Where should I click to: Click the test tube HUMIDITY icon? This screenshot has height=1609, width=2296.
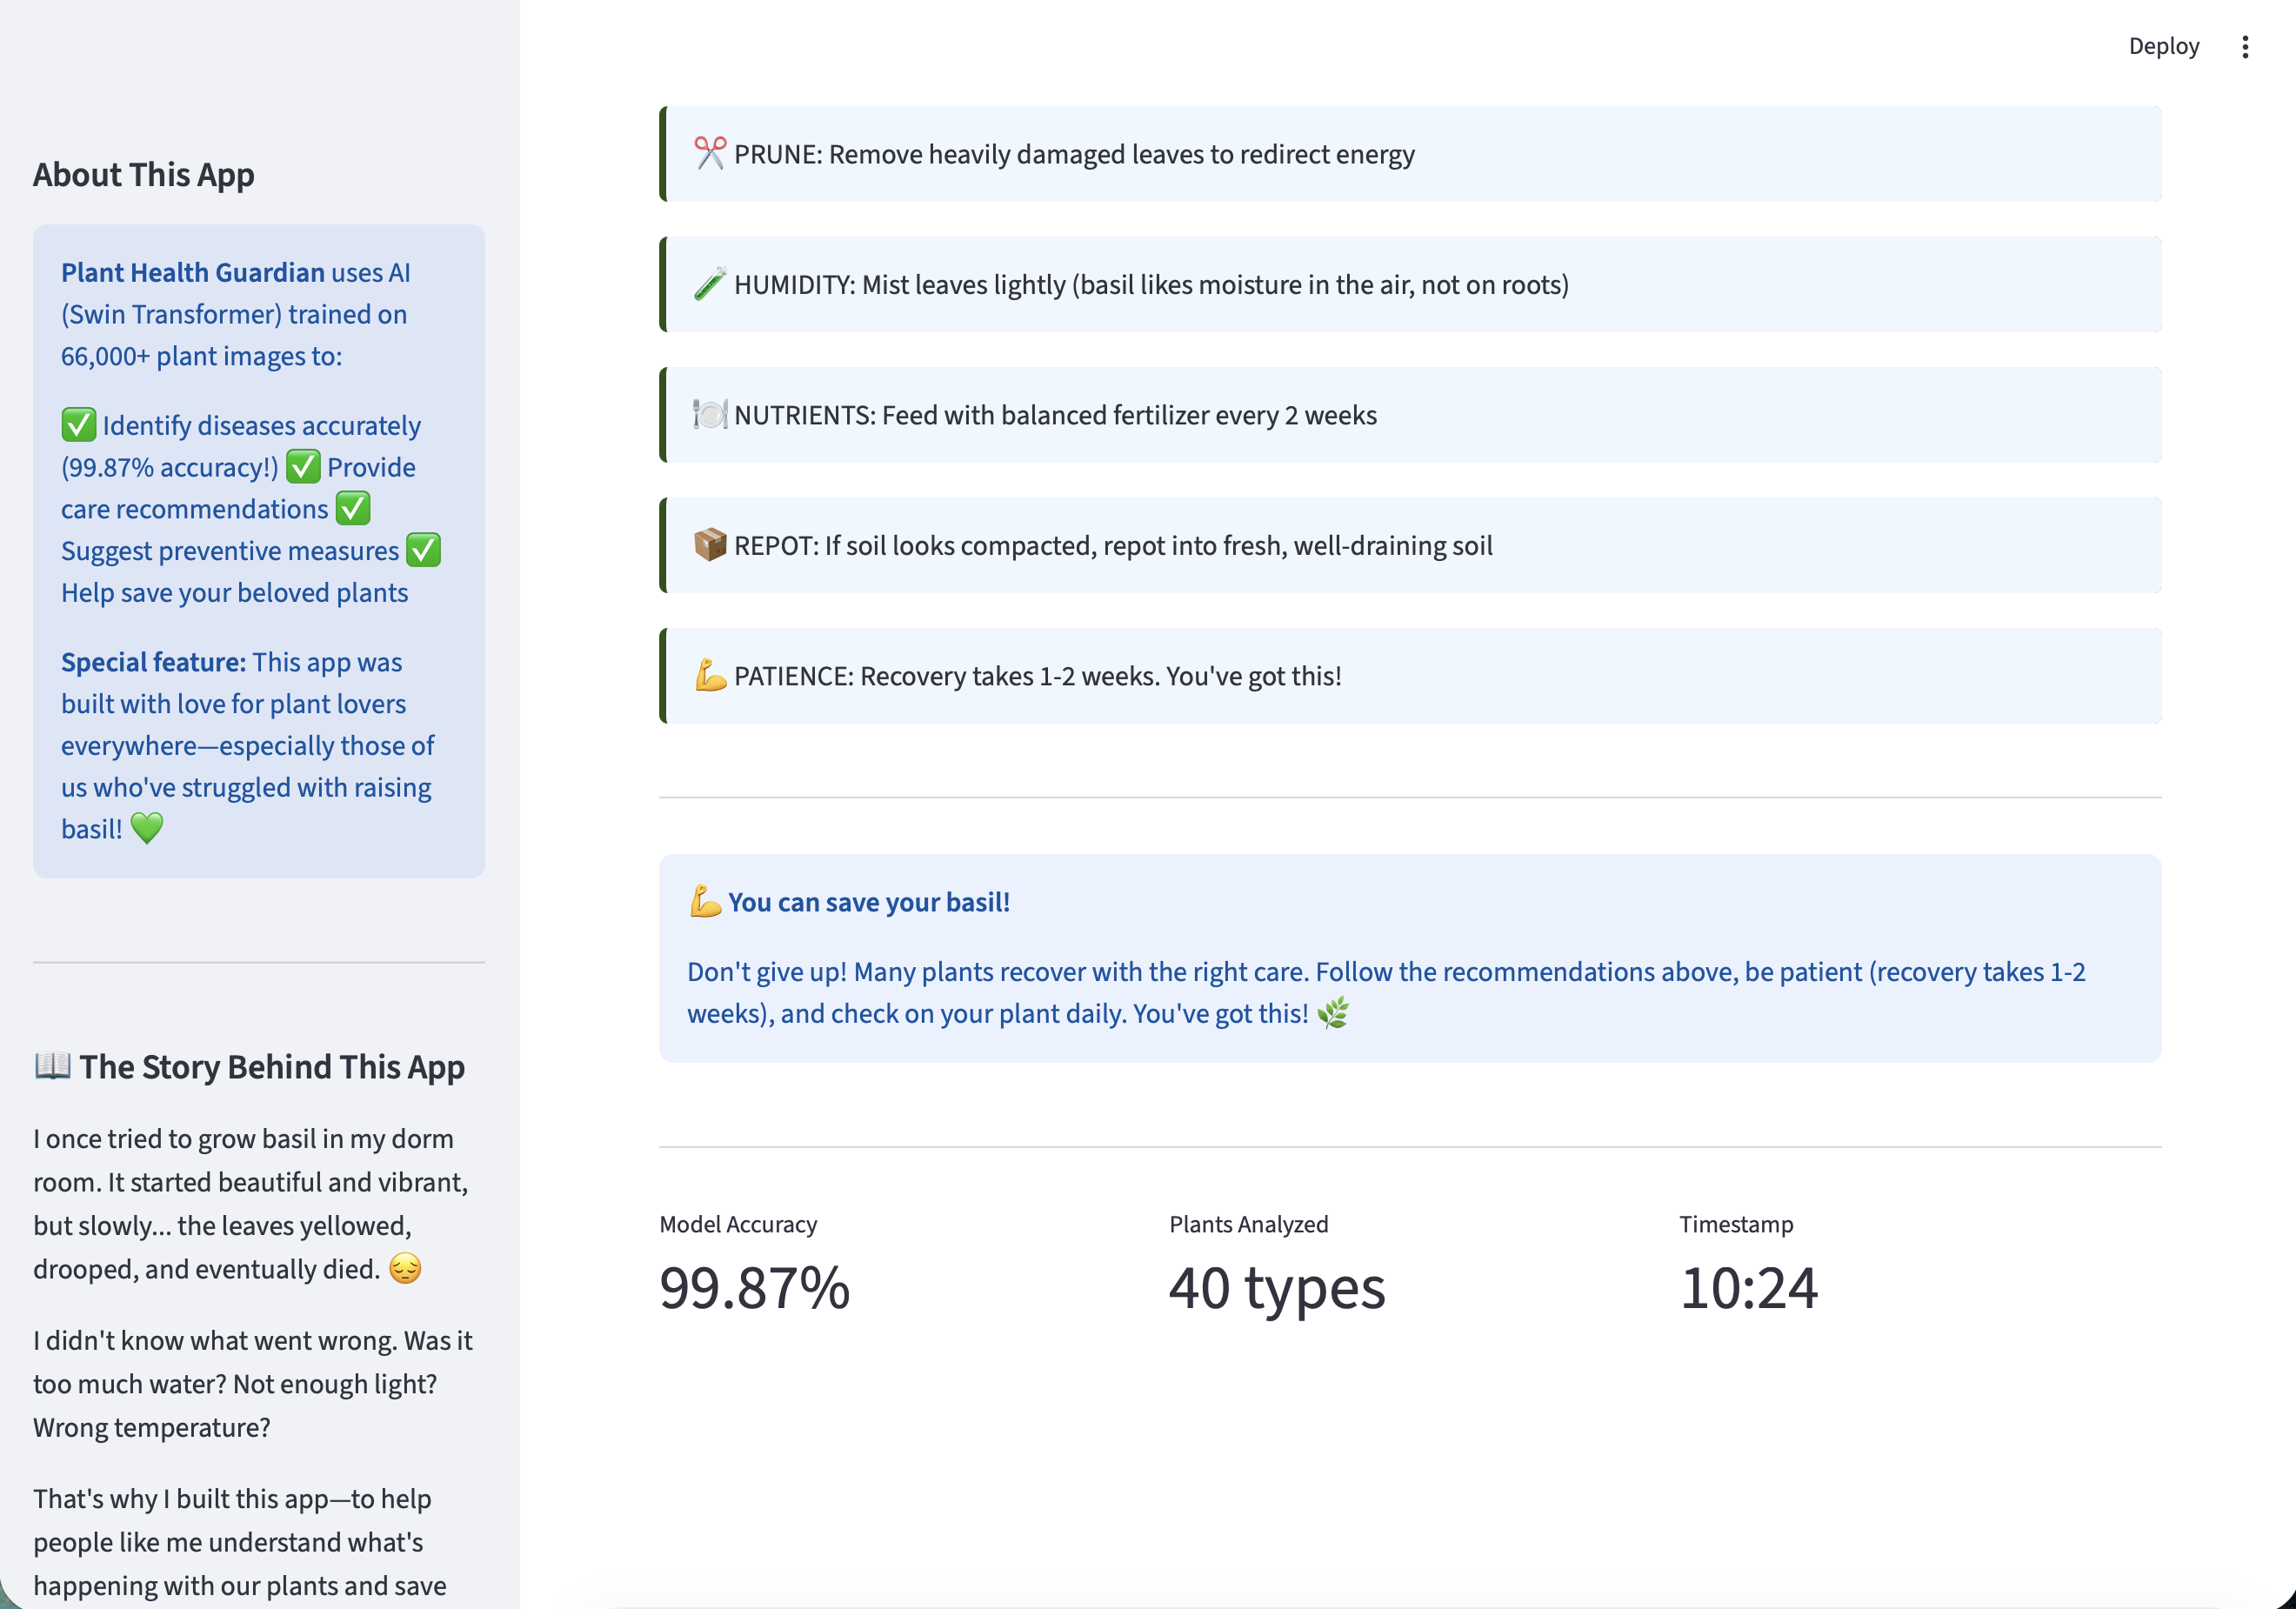click(710, 285)
